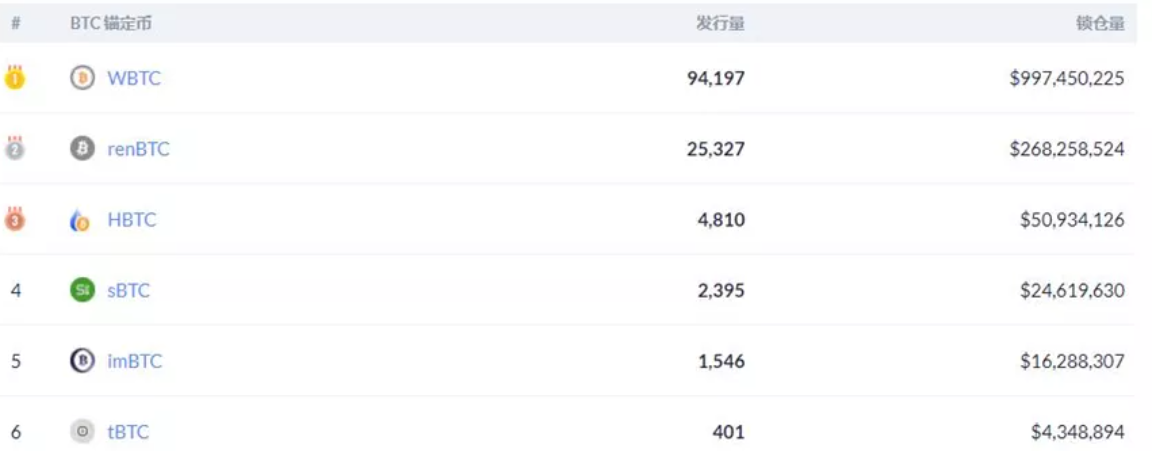
Task: Open the renBTC link
Action: [138, 149]
